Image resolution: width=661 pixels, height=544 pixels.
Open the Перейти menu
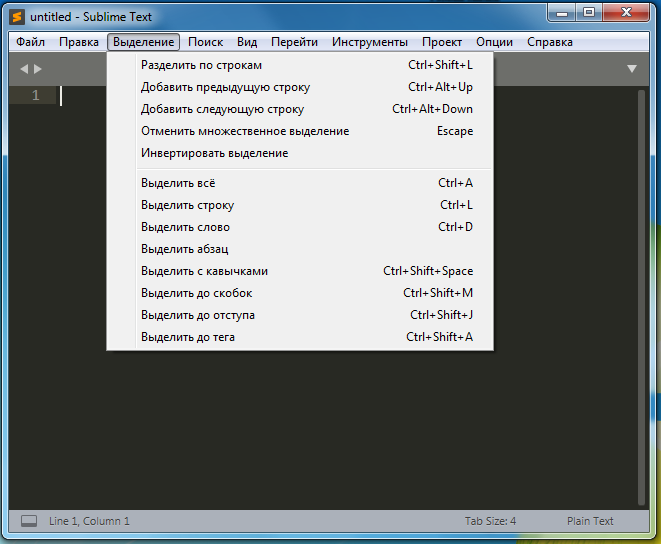[294, 42]
